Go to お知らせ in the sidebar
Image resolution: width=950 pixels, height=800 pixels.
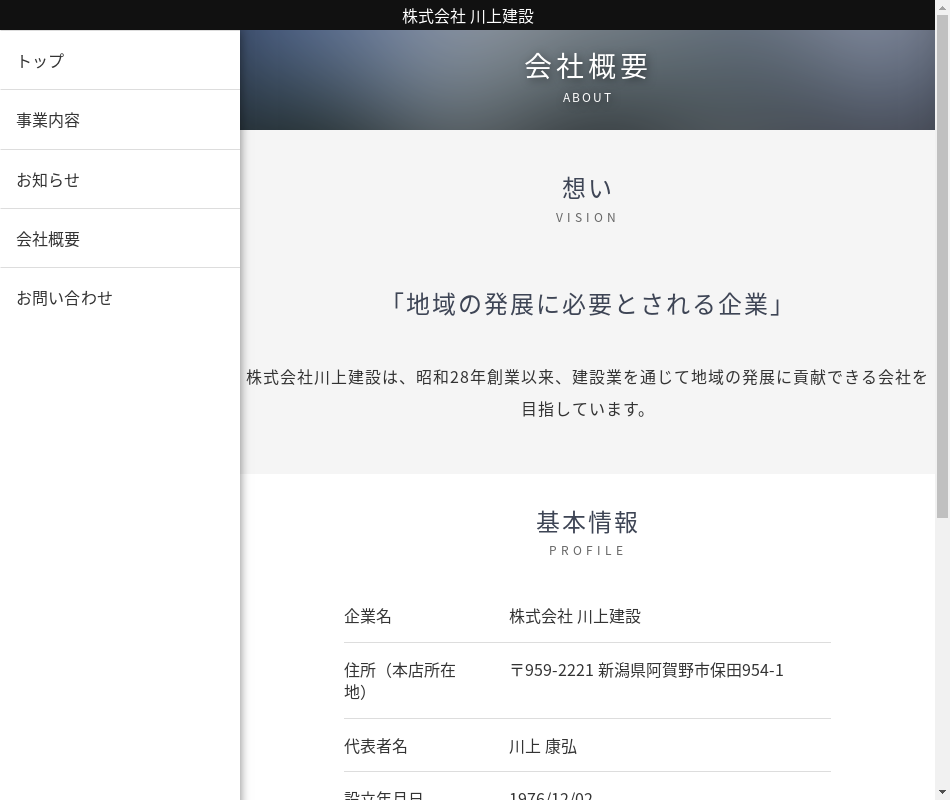[48, 180]
